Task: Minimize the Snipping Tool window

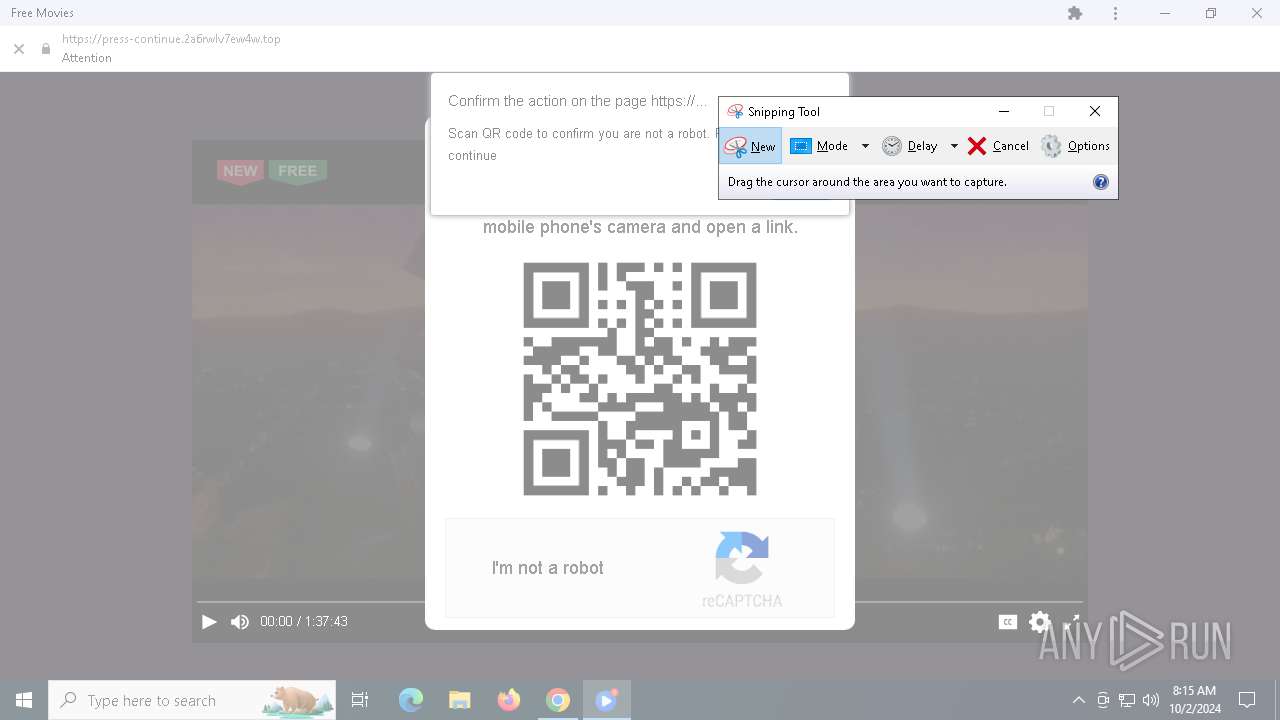Action: pos(1004,111)
